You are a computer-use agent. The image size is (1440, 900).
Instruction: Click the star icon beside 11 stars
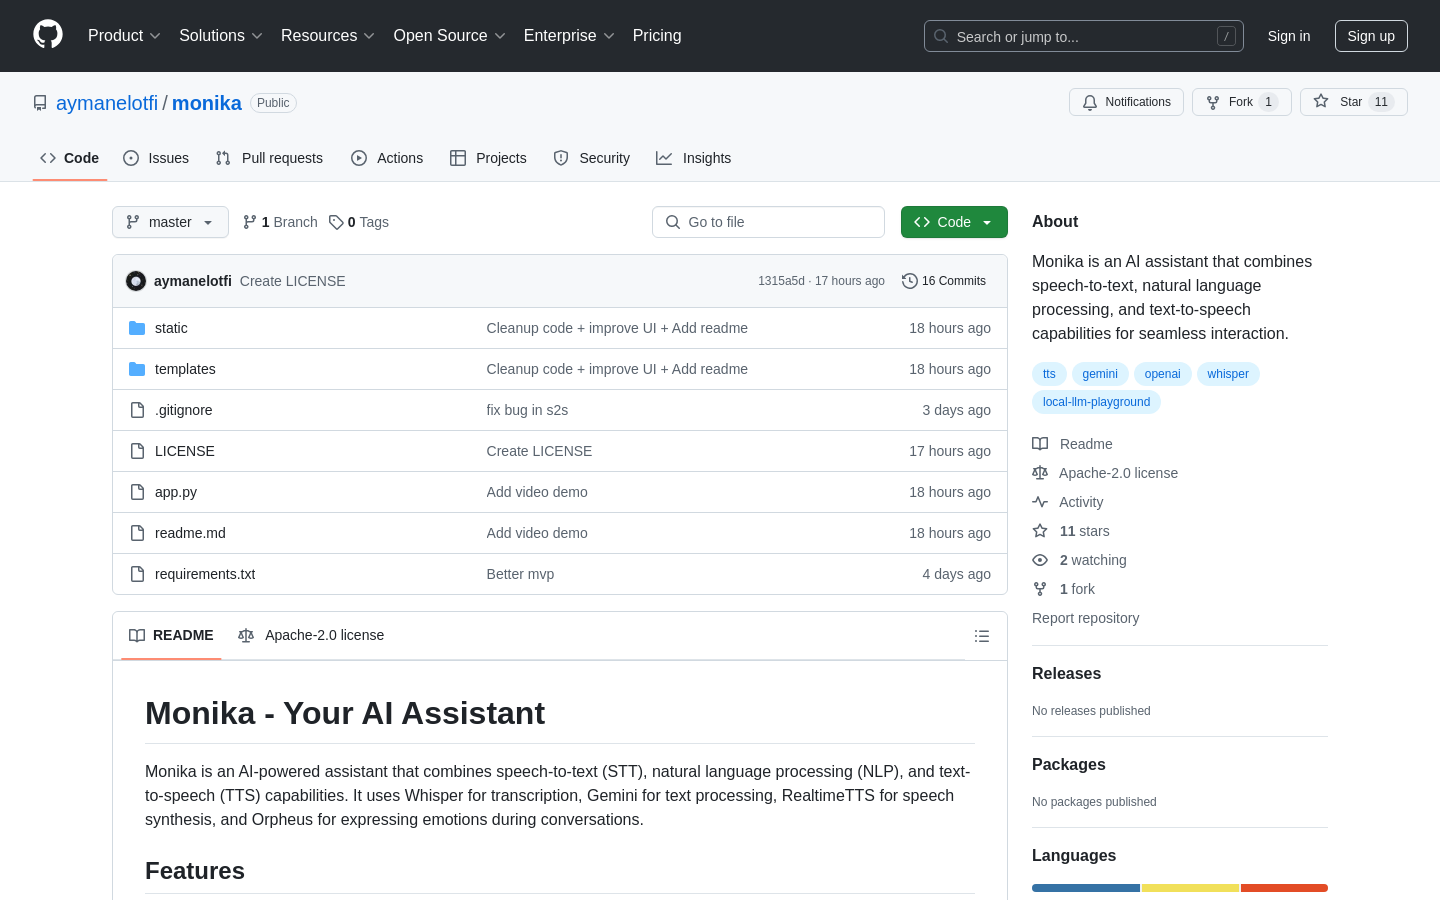pos(1040,531)
